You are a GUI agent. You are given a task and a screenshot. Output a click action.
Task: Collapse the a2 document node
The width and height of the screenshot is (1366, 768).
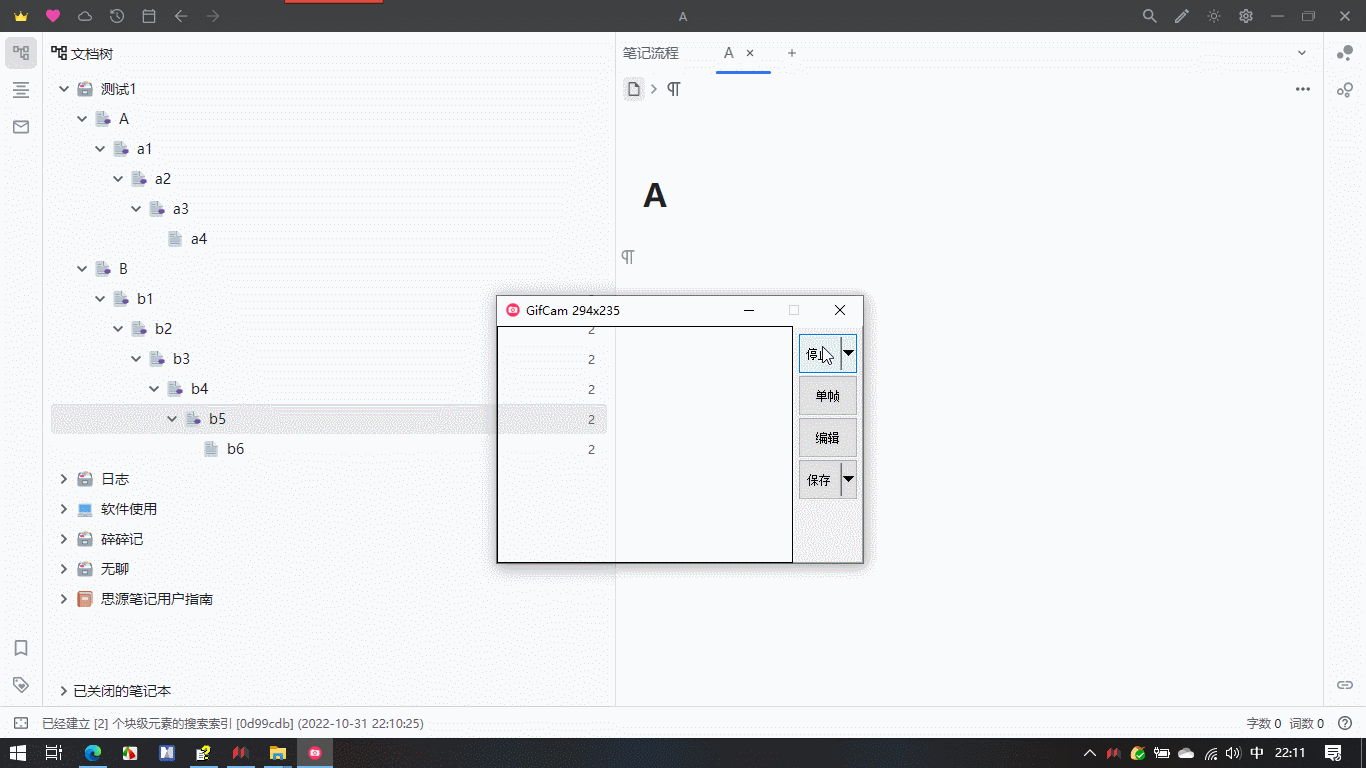click(x=118, y=179)
